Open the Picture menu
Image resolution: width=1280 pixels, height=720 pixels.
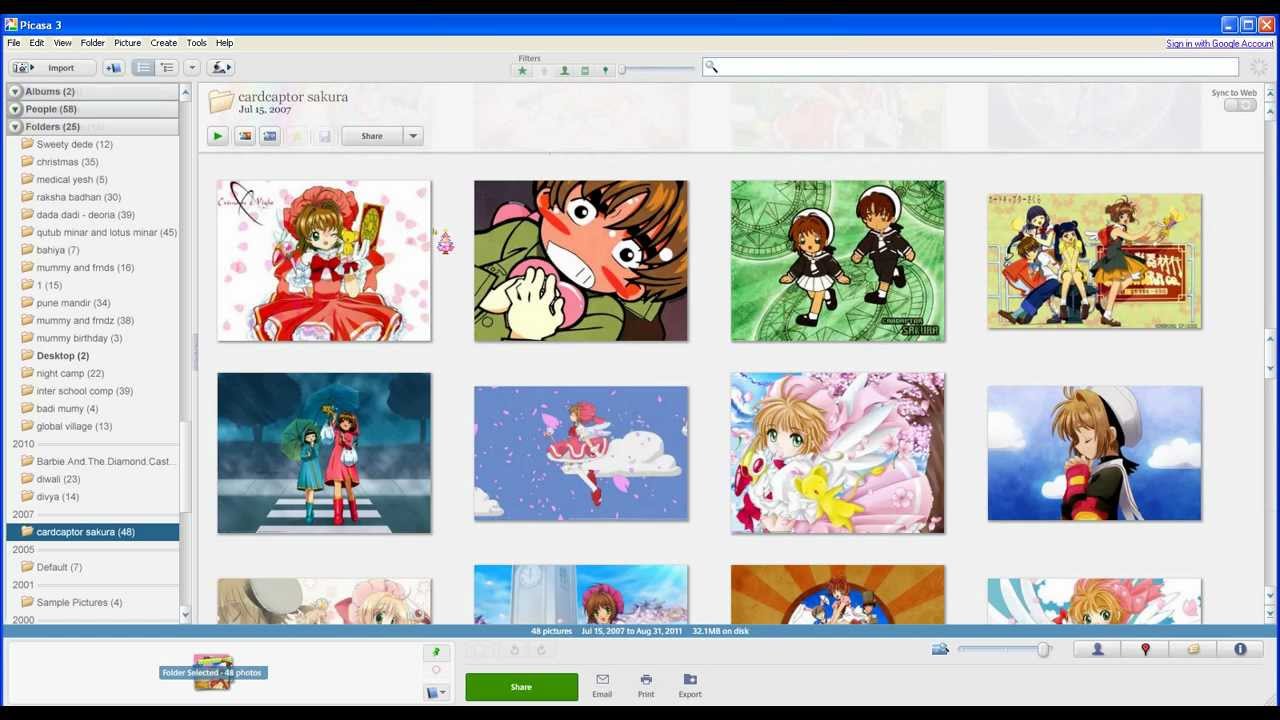[x=128, y=43]
